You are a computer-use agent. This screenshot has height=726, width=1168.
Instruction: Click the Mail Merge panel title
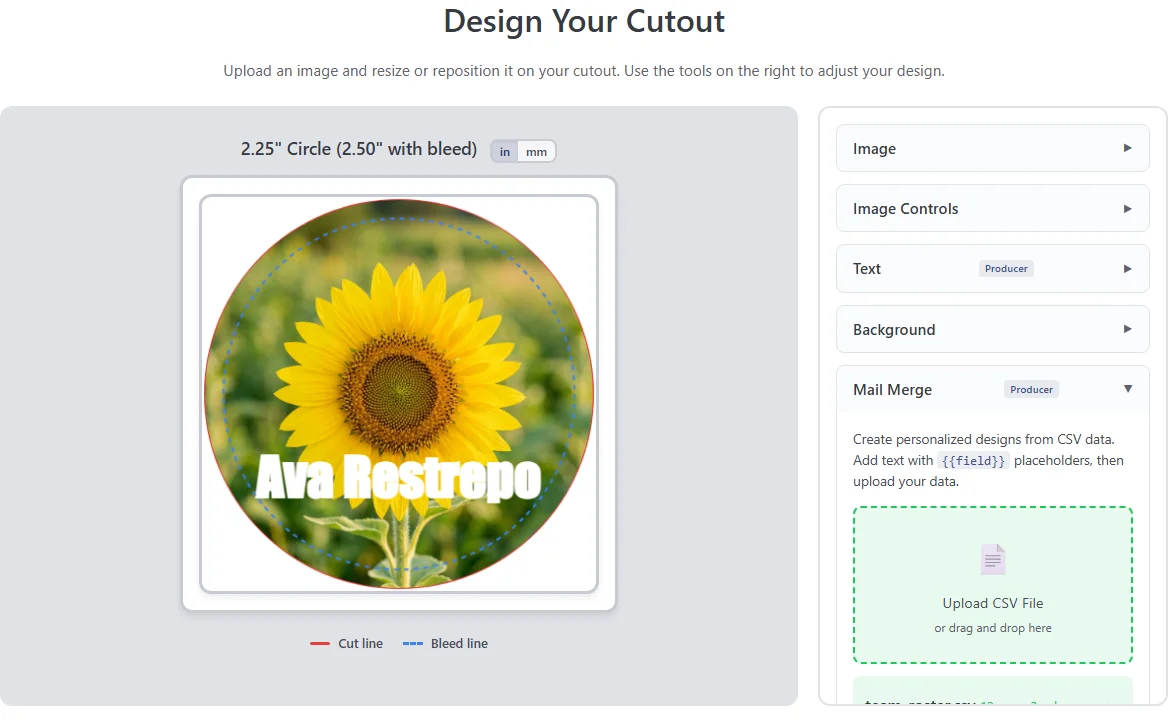(892, 389)
